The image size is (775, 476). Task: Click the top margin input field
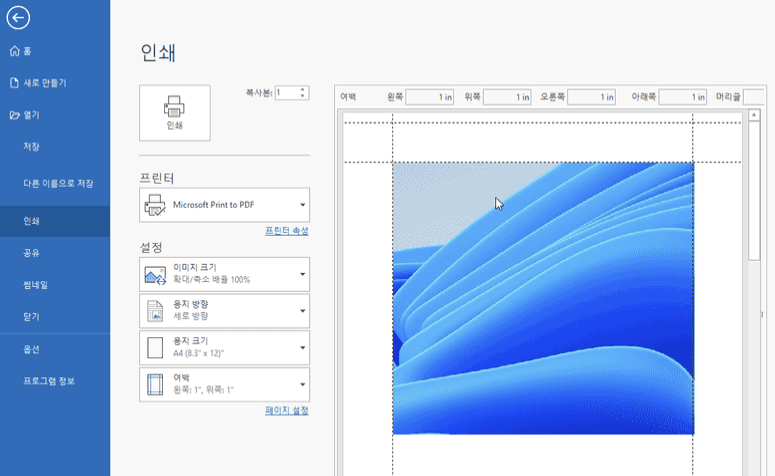(x=507, y=97)
